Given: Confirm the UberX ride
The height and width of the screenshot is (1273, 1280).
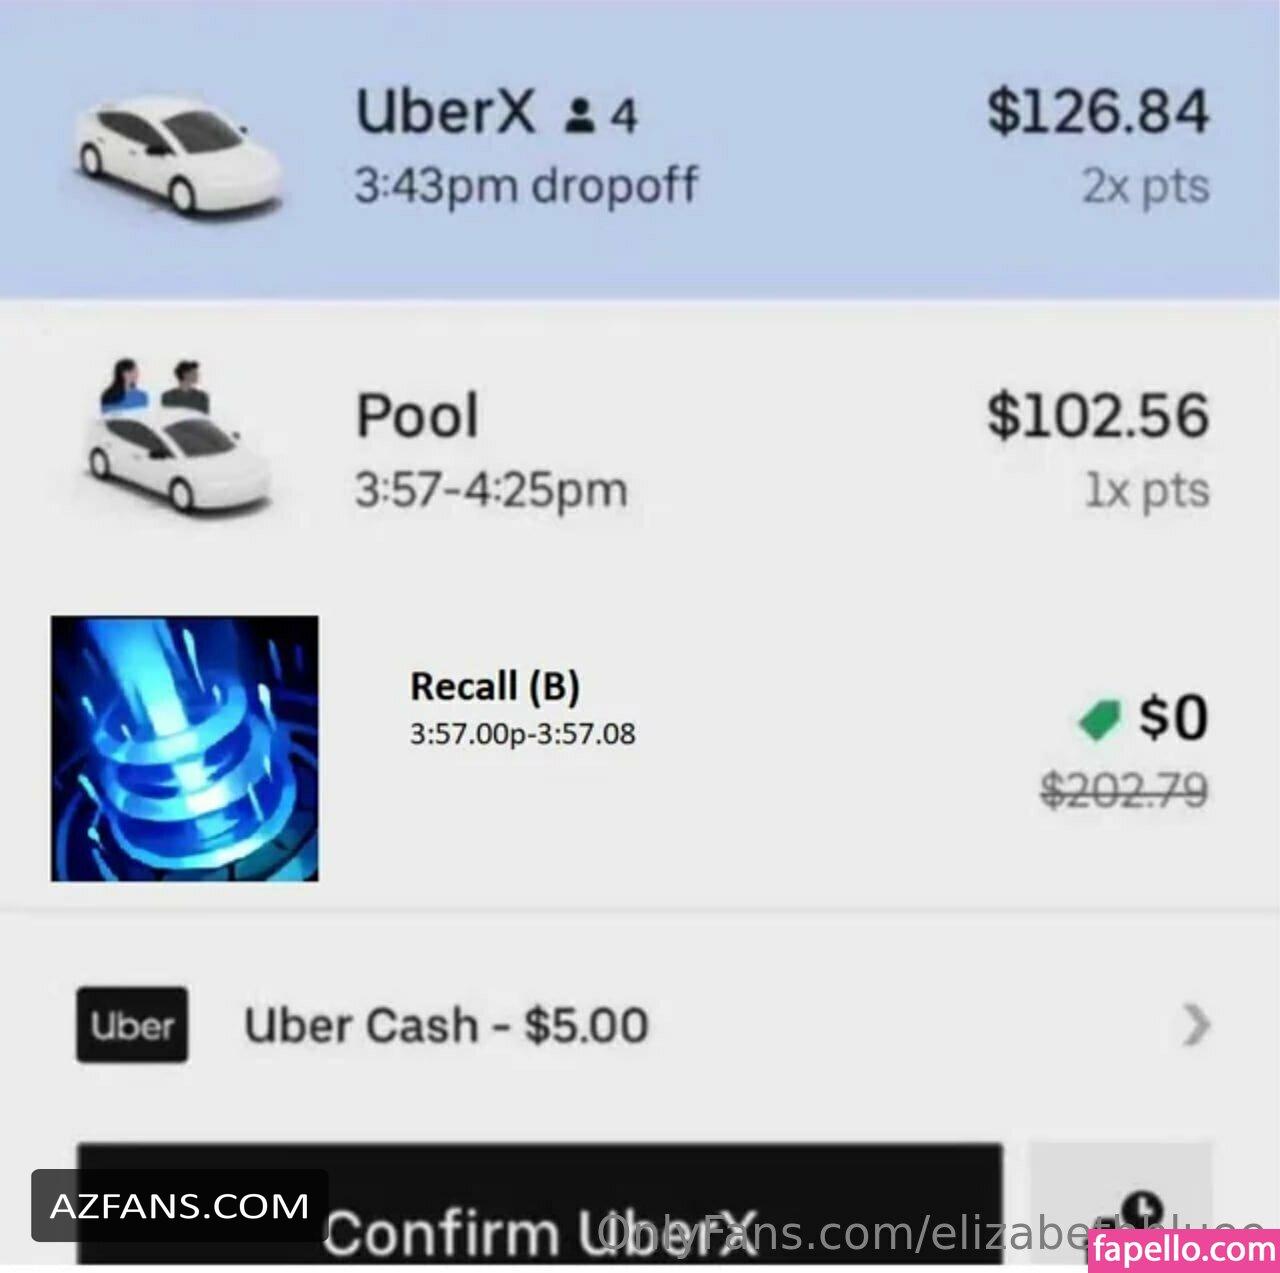Looking at the screenshot, I should 539,1204.
